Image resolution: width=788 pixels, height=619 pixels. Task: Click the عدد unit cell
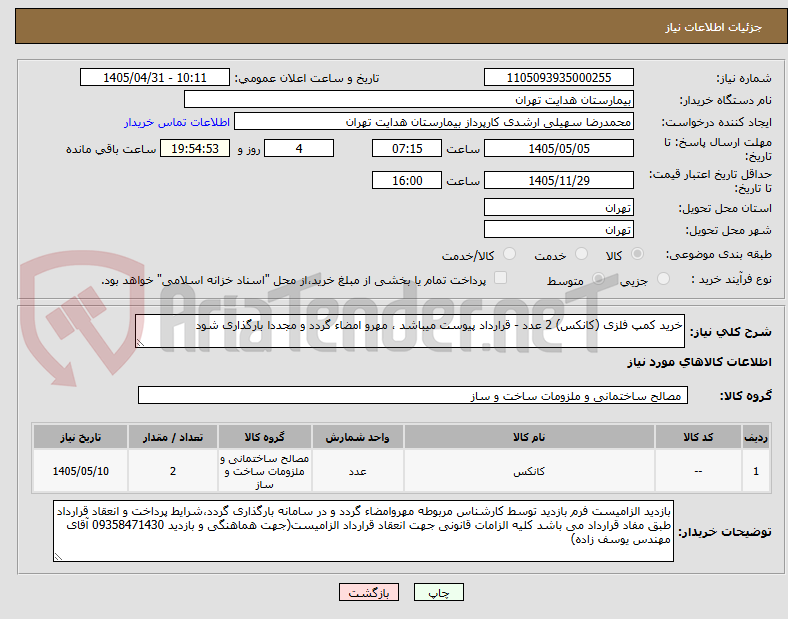coord(357,471)
